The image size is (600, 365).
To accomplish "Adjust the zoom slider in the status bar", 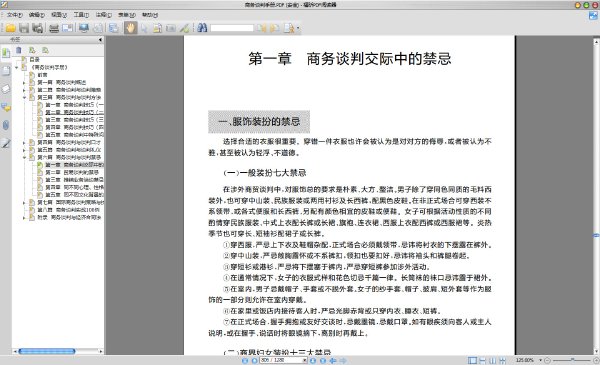I will pos(572,360).
